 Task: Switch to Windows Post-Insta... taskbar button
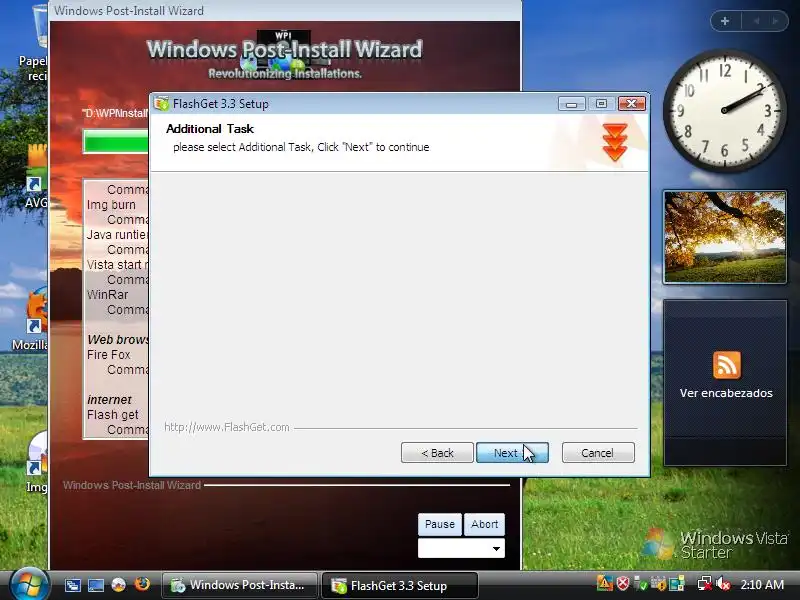coord(239,585)
